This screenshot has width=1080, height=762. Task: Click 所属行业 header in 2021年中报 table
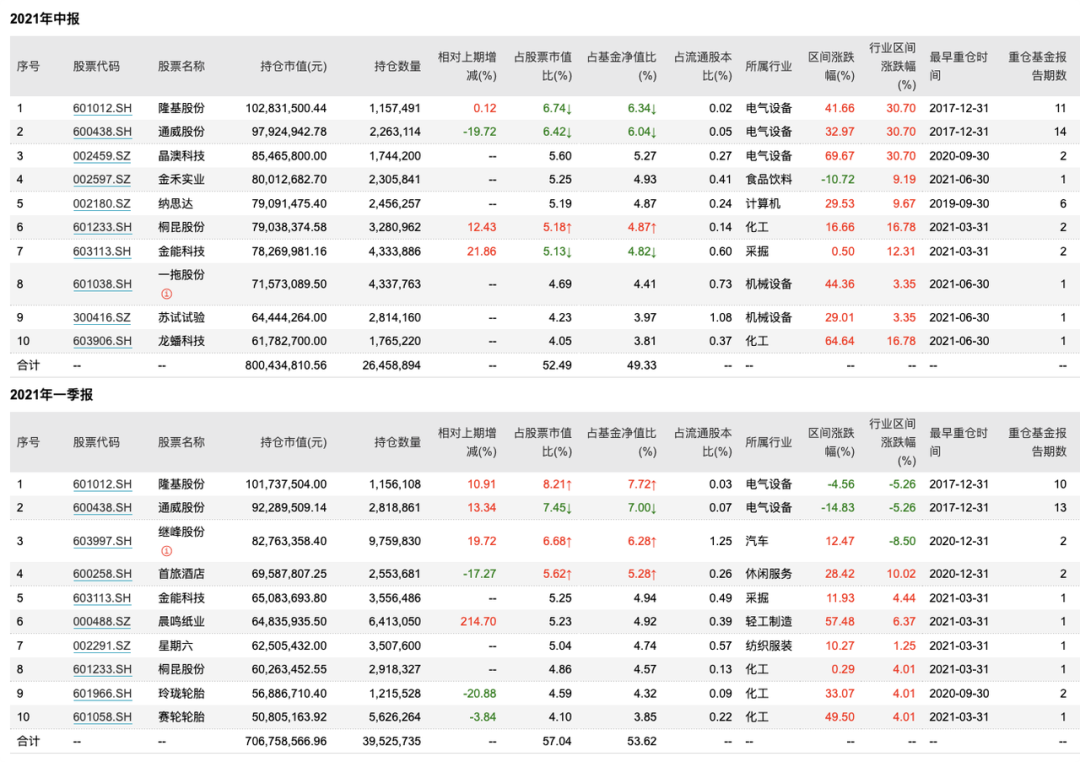[768, 66]
